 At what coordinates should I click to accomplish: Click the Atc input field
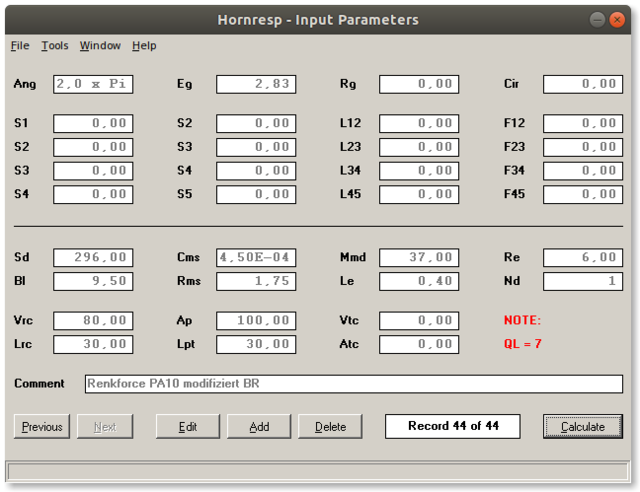[x=419, y=344]
